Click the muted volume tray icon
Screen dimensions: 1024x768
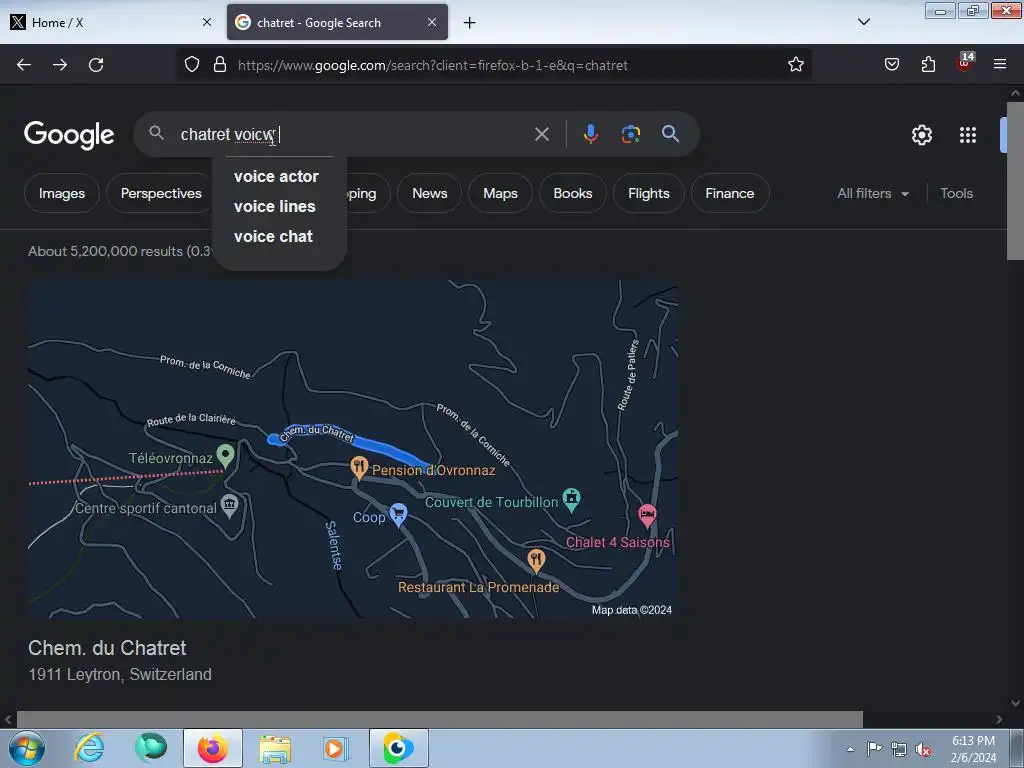coord(922,749)
